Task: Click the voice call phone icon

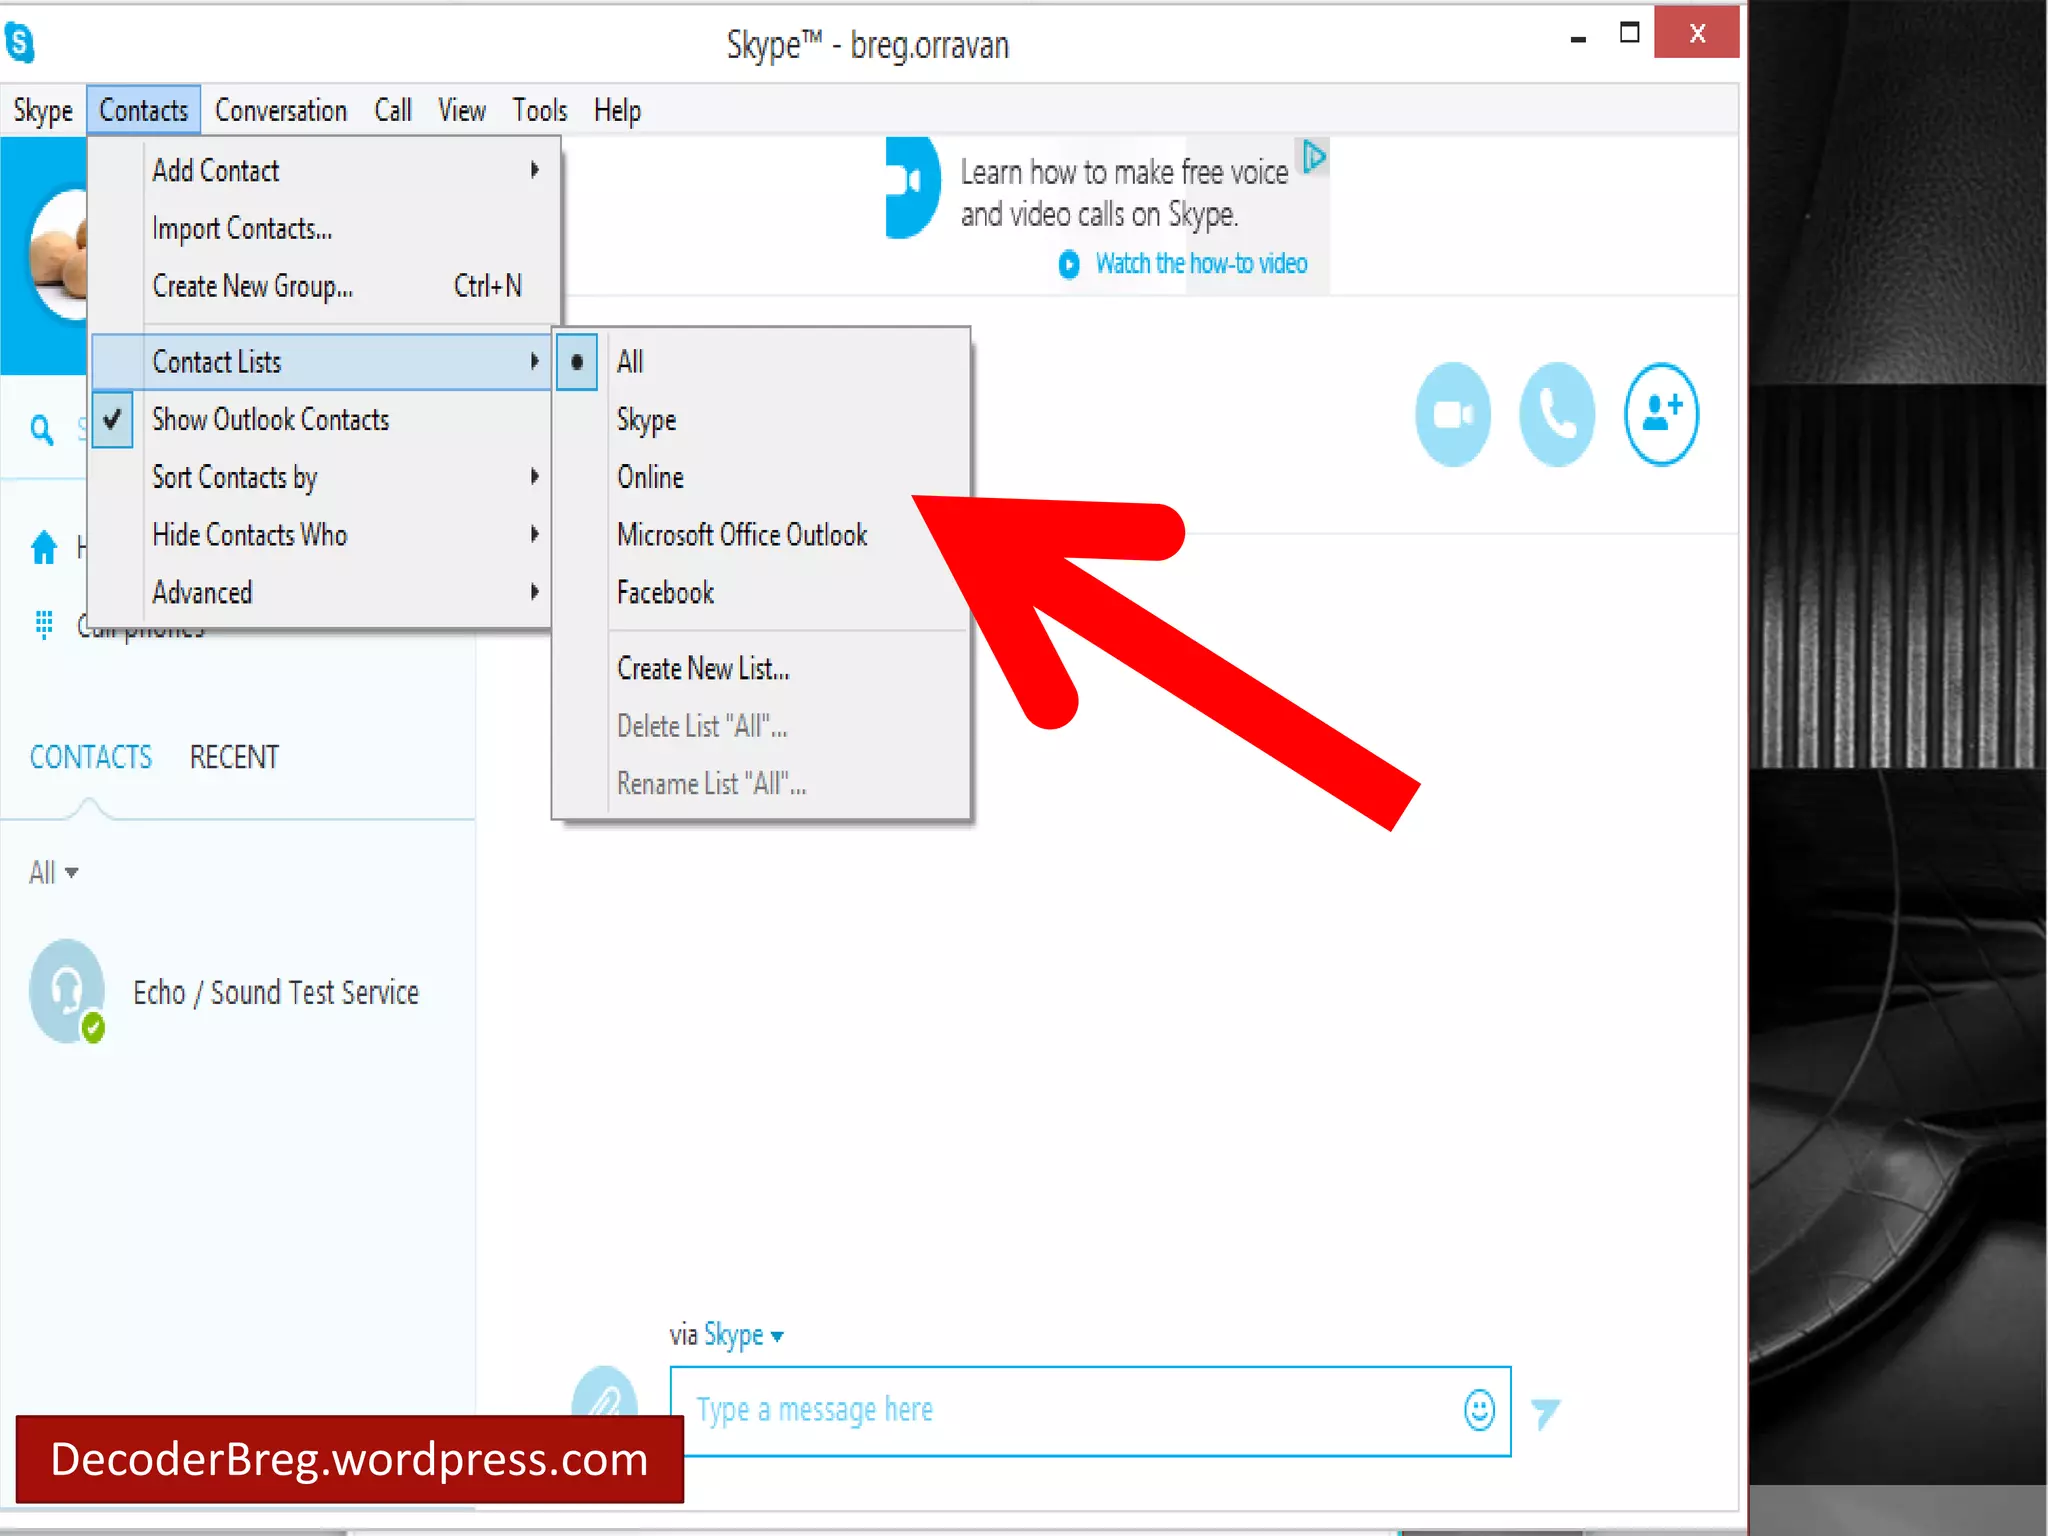Action: pos(1556,414)
